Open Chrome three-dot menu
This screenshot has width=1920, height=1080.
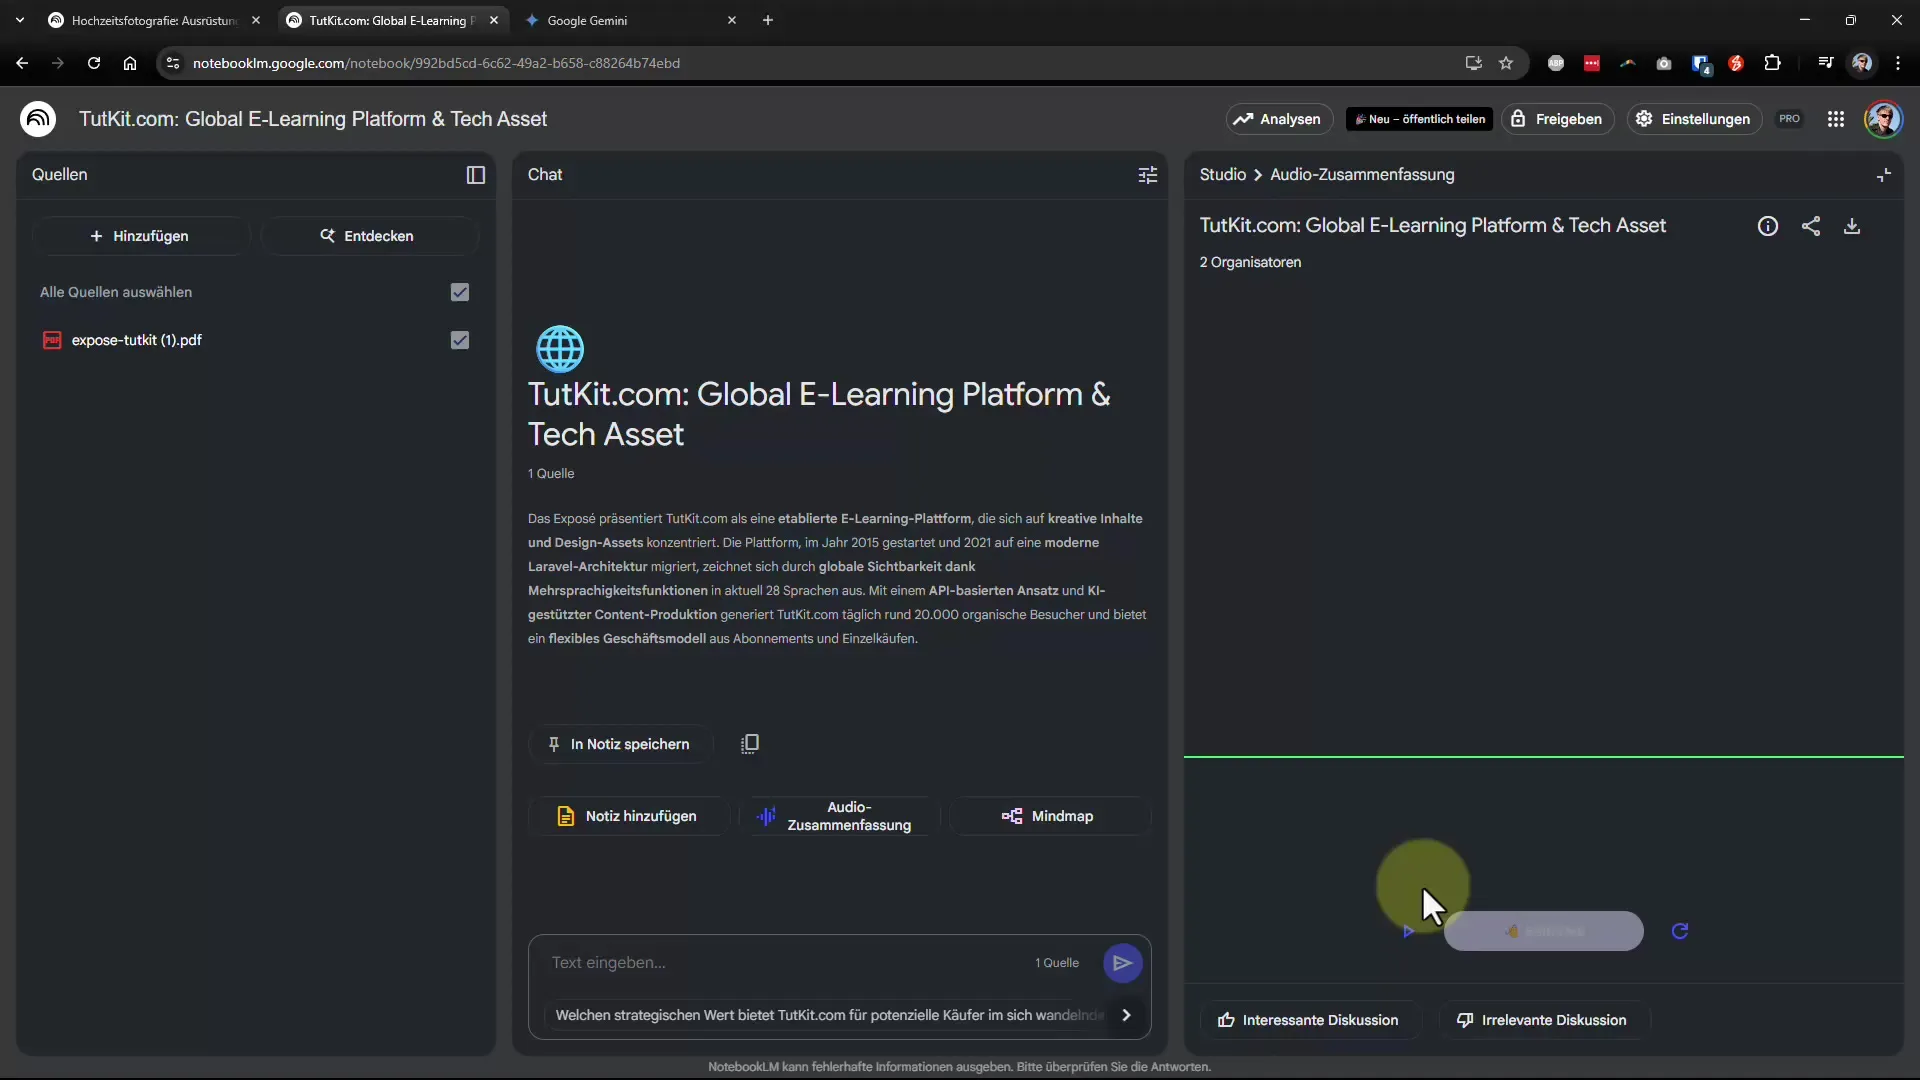click(1898, 63)
